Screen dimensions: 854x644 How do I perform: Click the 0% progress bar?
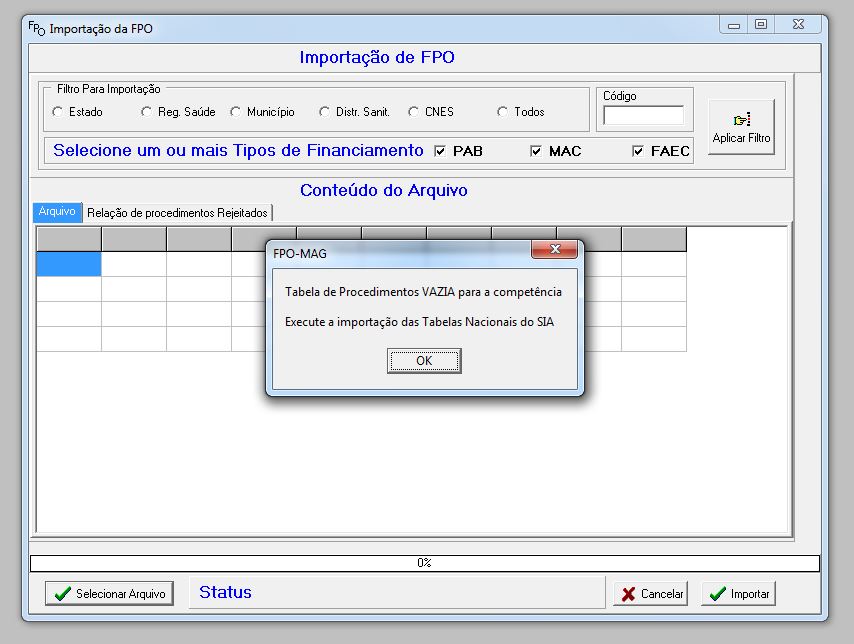424,563
